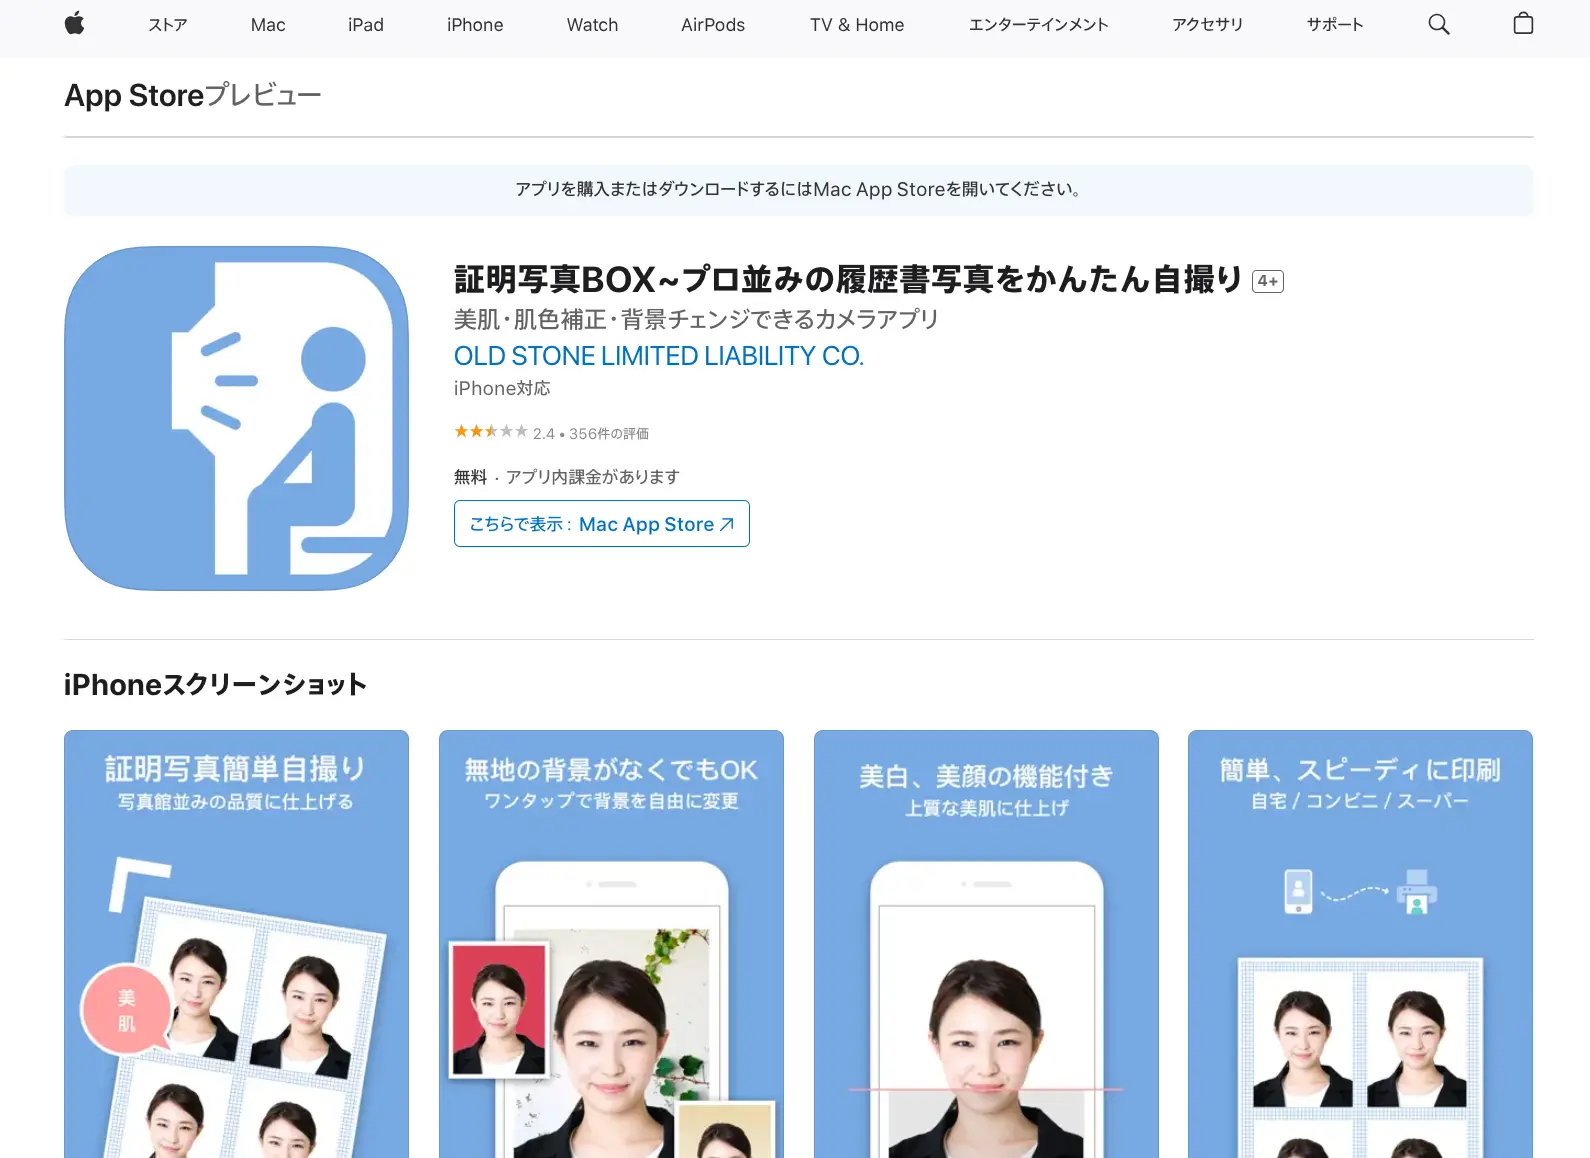1590x1158 pixels.
Task: Click the 356件の評価 rating count text
Action: click(x=609, y=433)
